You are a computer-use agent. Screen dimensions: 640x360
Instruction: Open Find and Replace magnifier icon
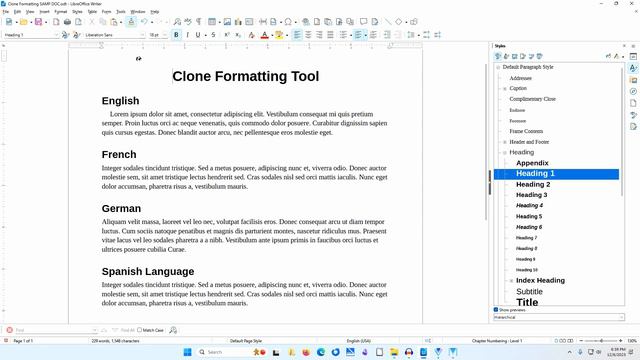point(177,22)
